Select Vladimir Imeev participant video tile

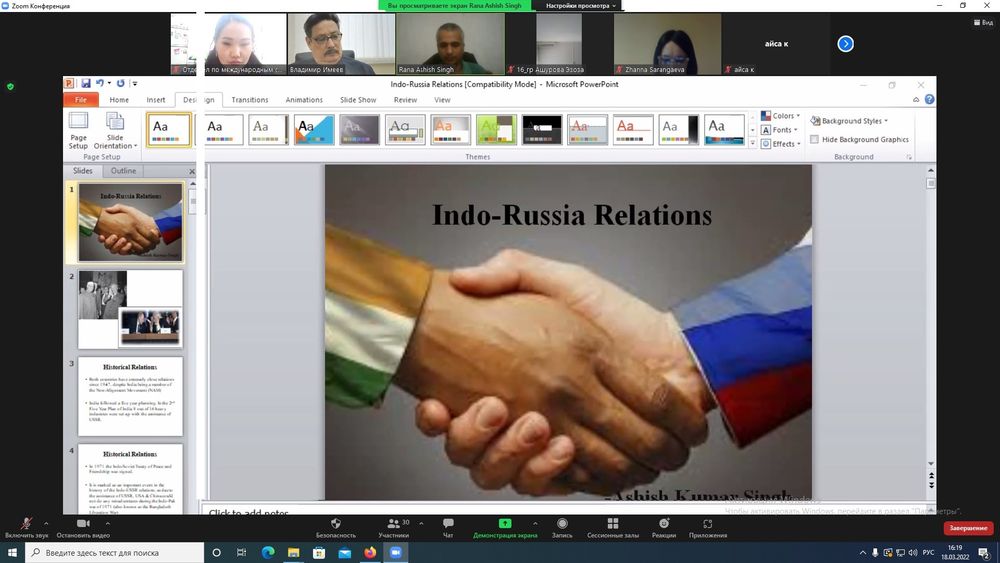pos(341,43)
